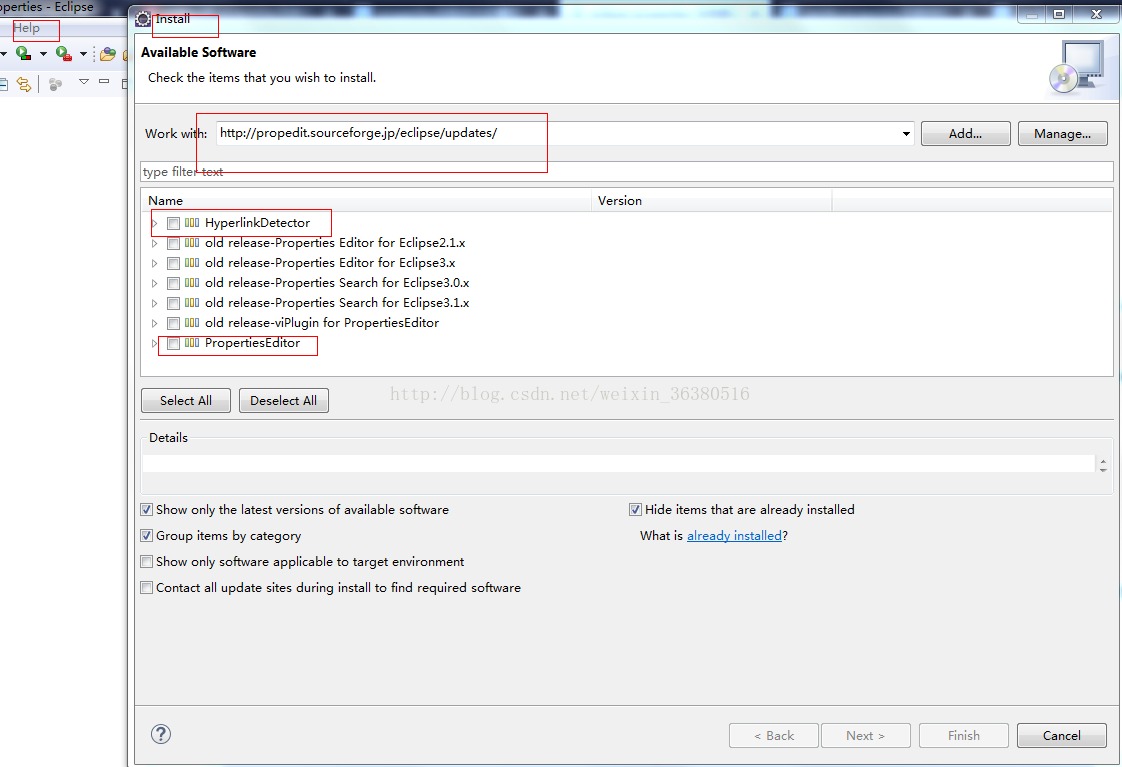The image size is (1122, 767).
Task: Click the Next > button
Action: pos(866,736)
